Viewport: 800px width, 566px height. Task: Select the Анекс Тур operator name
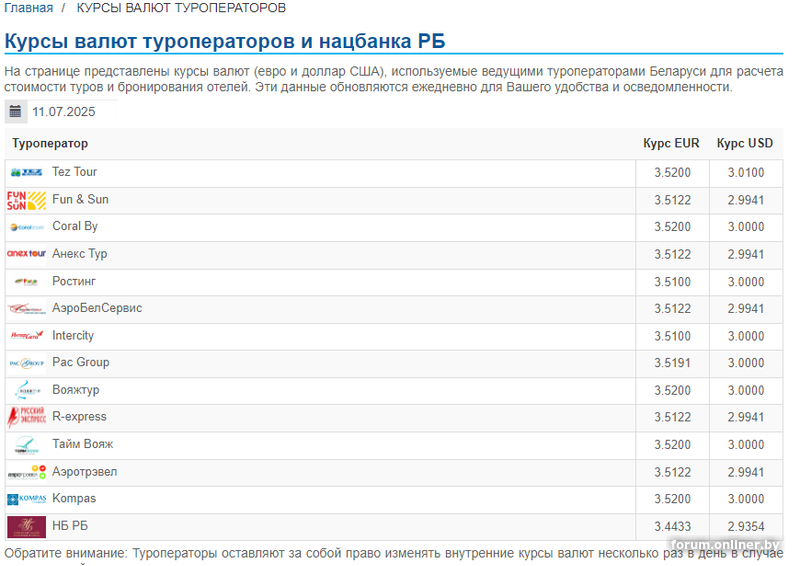(80, 254)
